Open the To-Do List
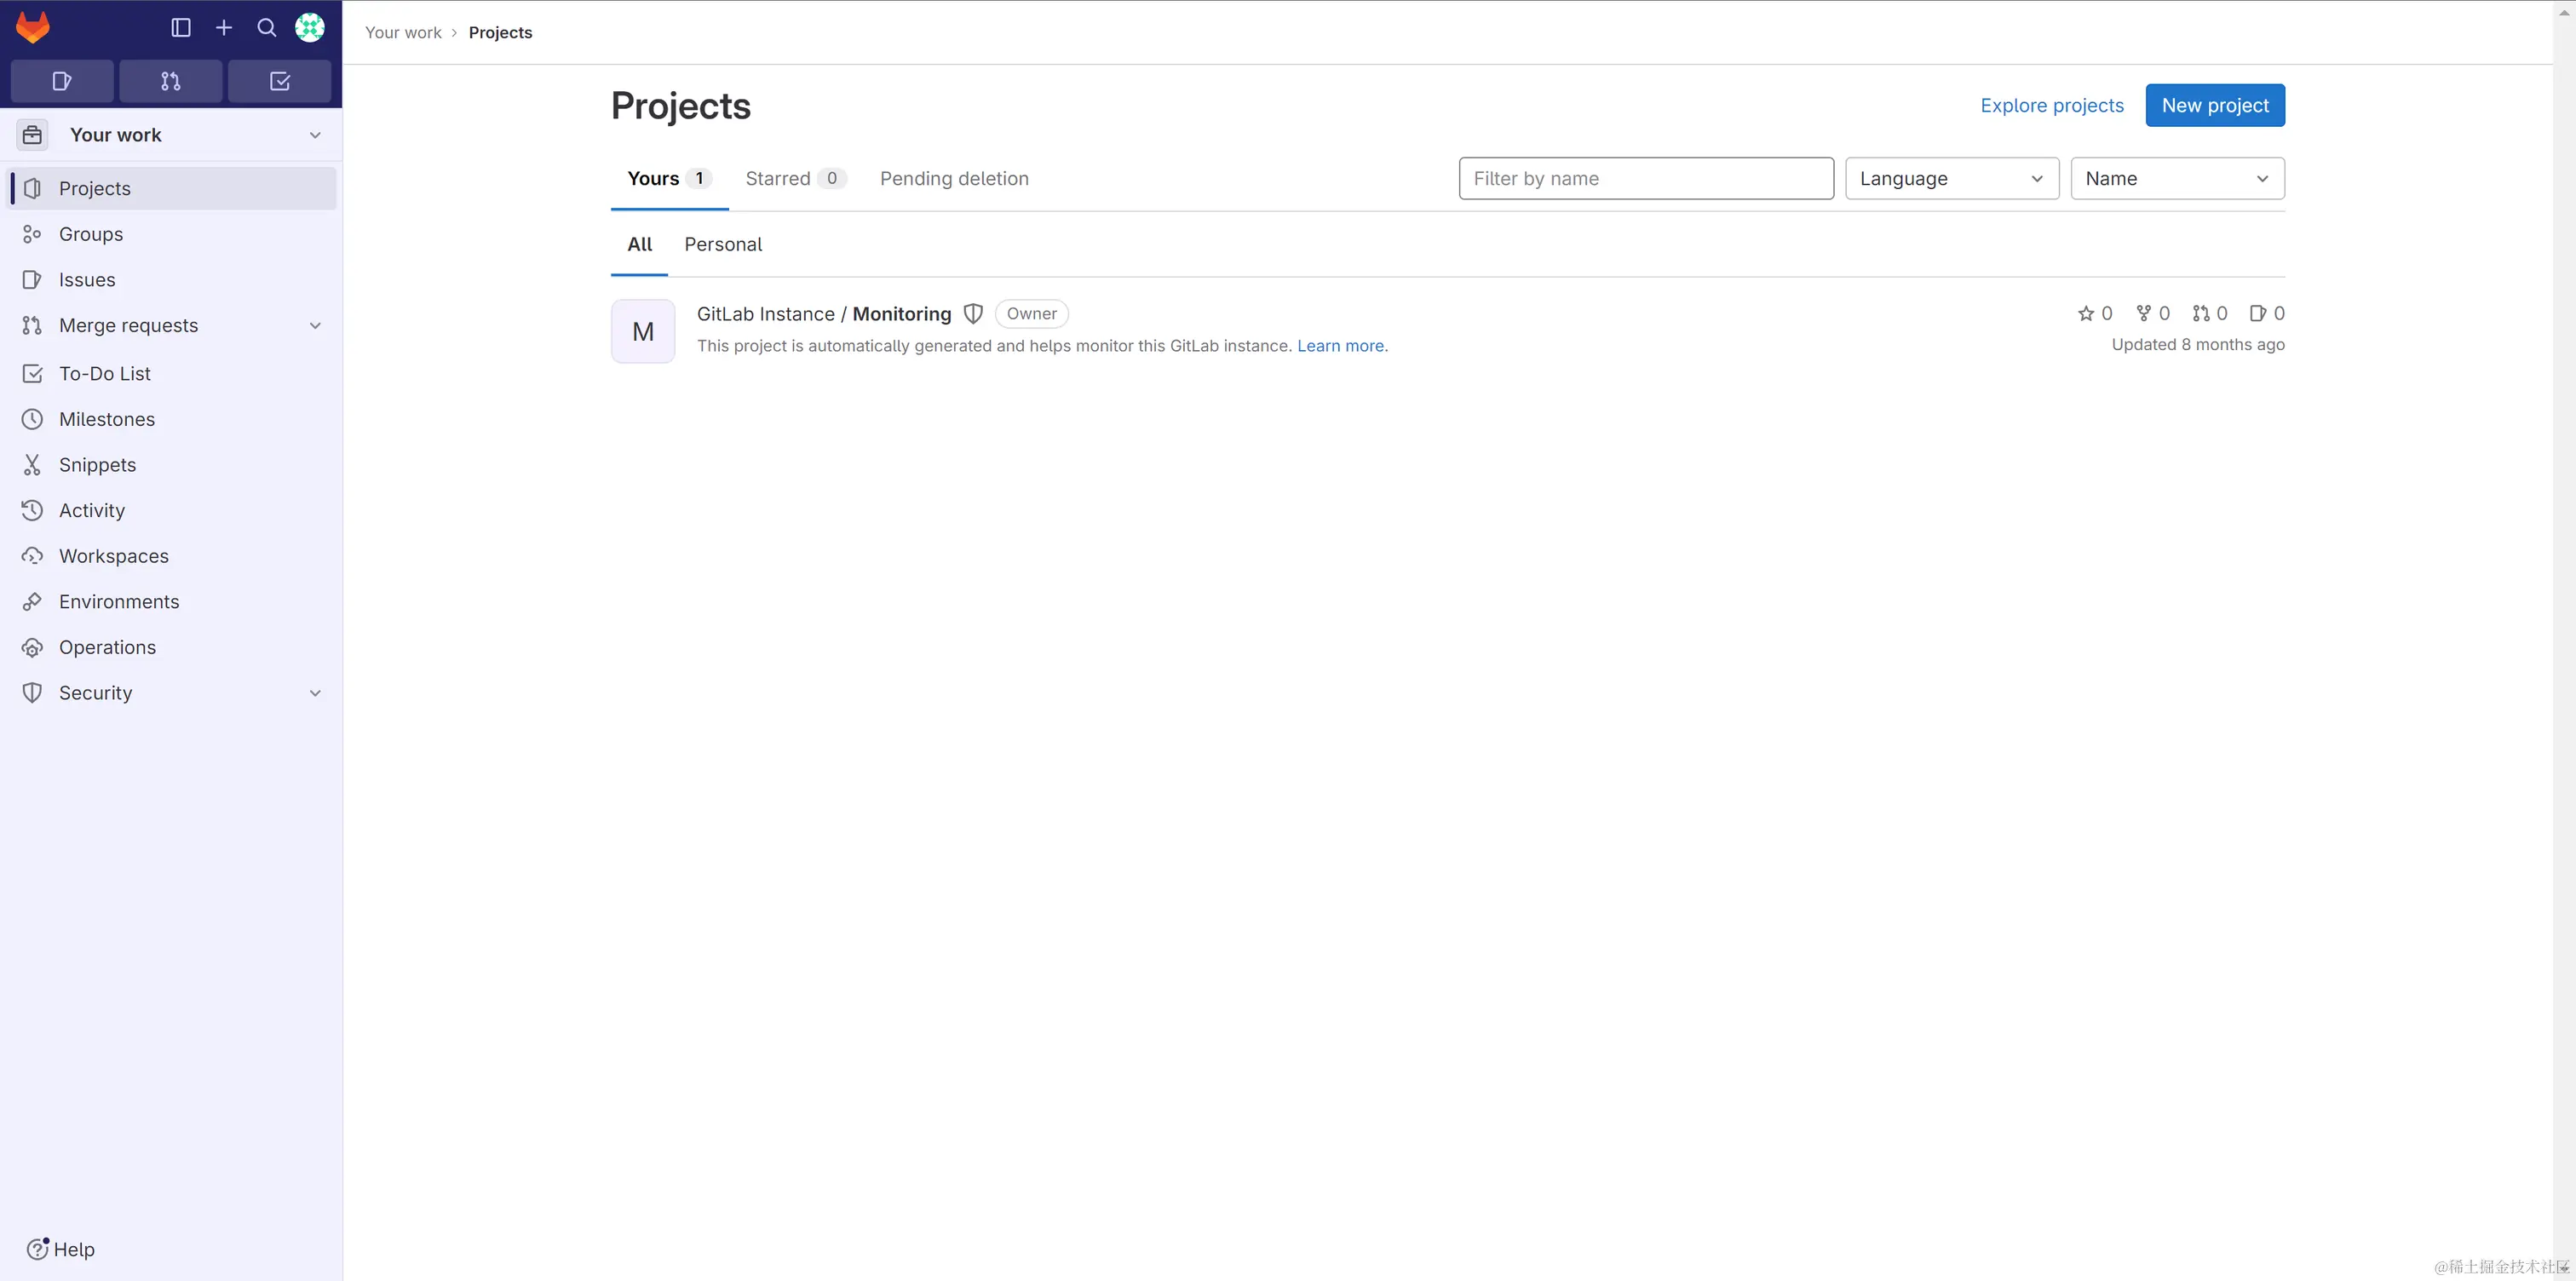Image resolution: width=2576 pixels, height=1281 pixels. pyautogui.click(x=173, y=374)
